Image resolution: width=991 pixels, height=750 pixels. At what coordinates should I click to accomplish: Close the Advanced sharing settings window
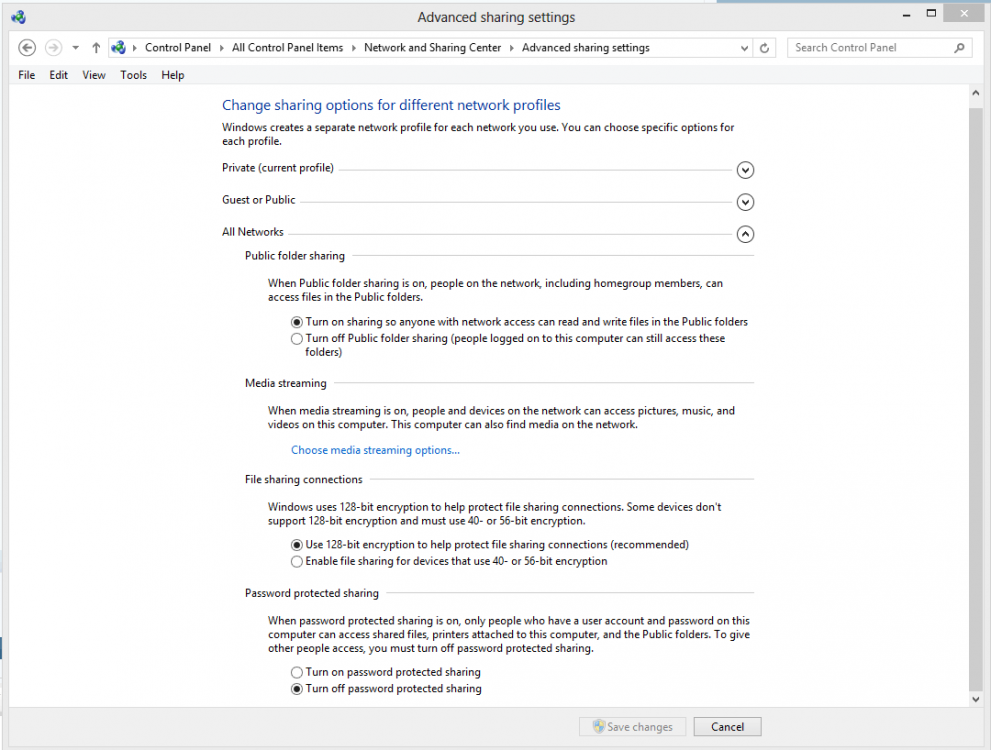click(964, 13)
